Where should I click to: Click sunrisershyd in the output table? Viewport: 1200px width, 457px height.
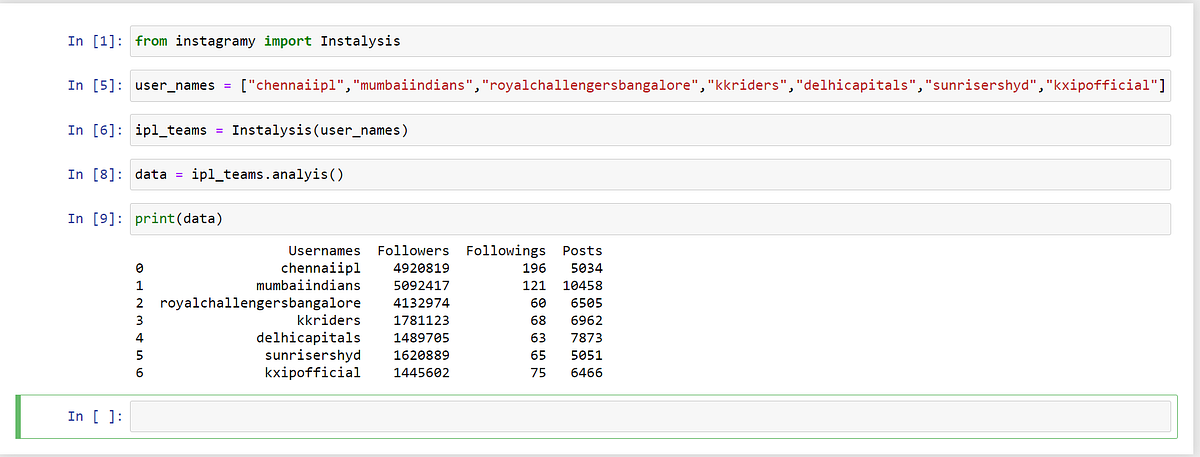[312, 355]
